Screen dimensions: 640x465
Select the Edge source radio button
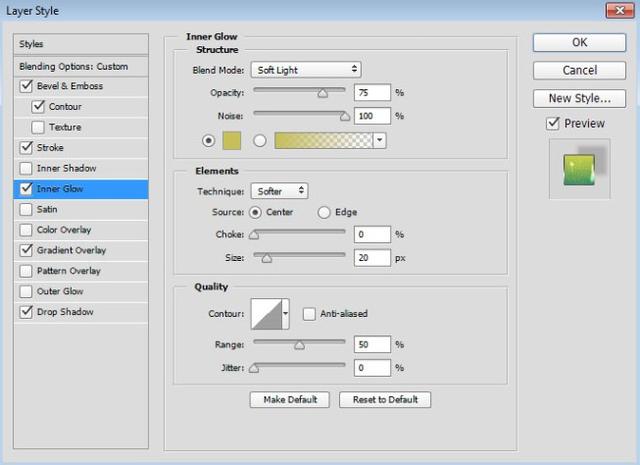click(324, 212)
